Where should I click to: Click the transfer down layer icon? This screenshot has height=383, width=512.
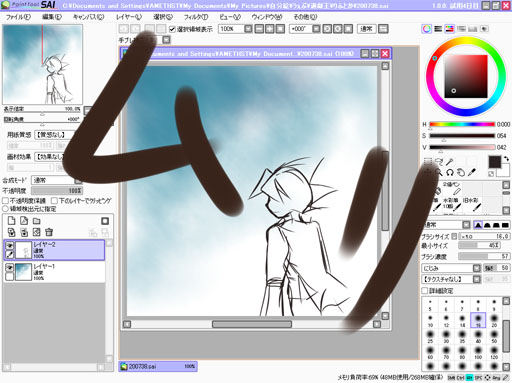pyautogui.click(x=11, y=232)
